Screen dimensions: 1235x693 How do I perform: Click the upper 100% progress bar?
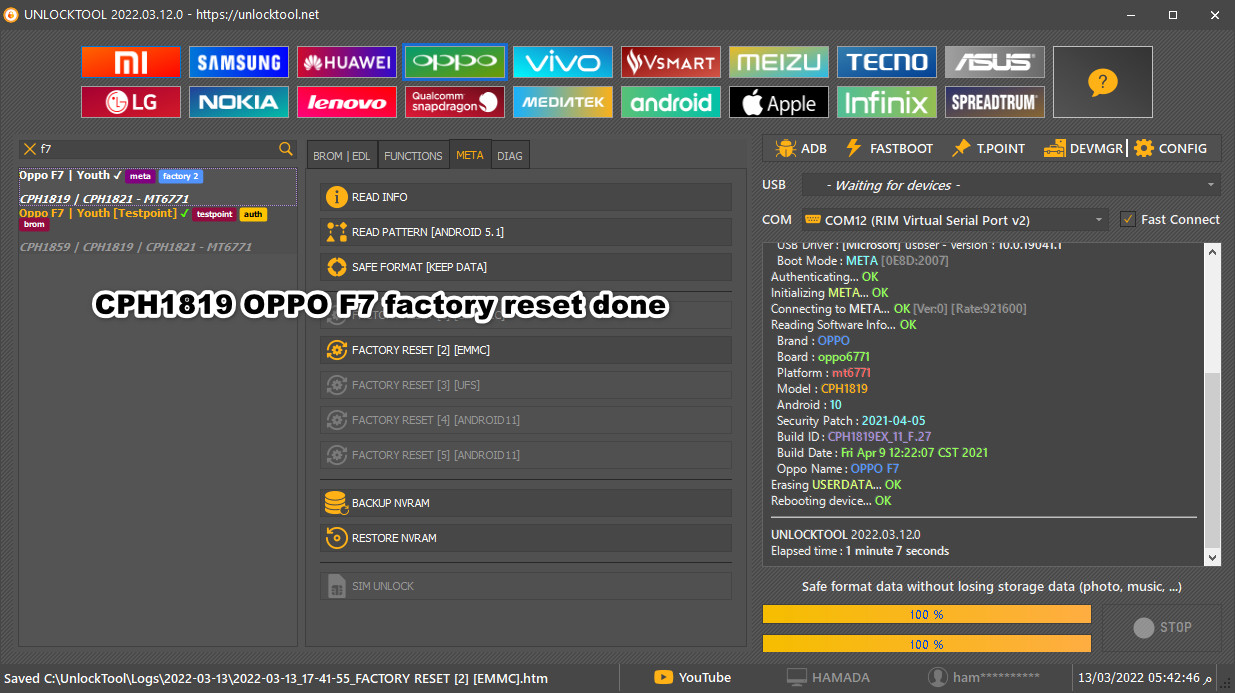pos(926,614)
